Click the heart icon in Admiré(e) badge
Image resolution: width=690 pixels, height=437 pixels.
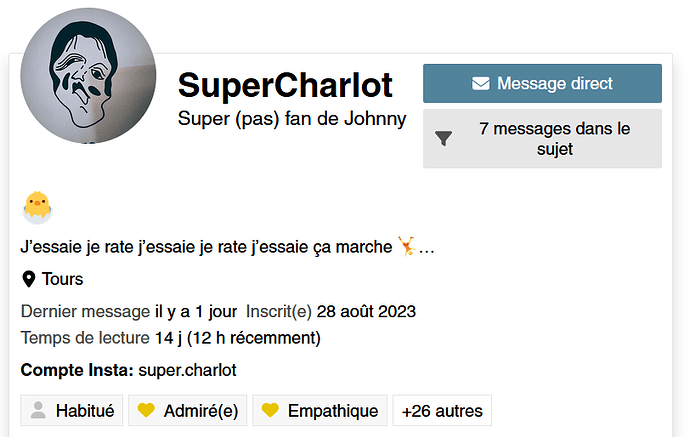point(146,410)
